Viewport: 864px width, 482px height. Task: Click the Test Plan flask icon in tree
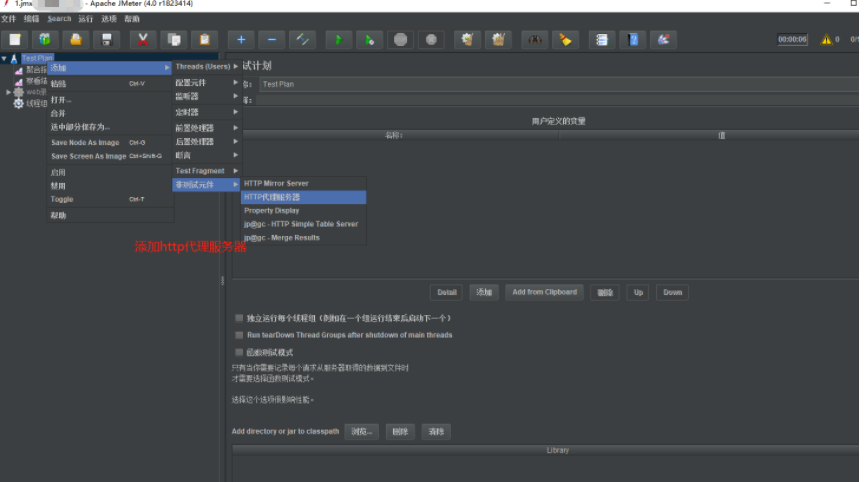click(x=14, y=58)
